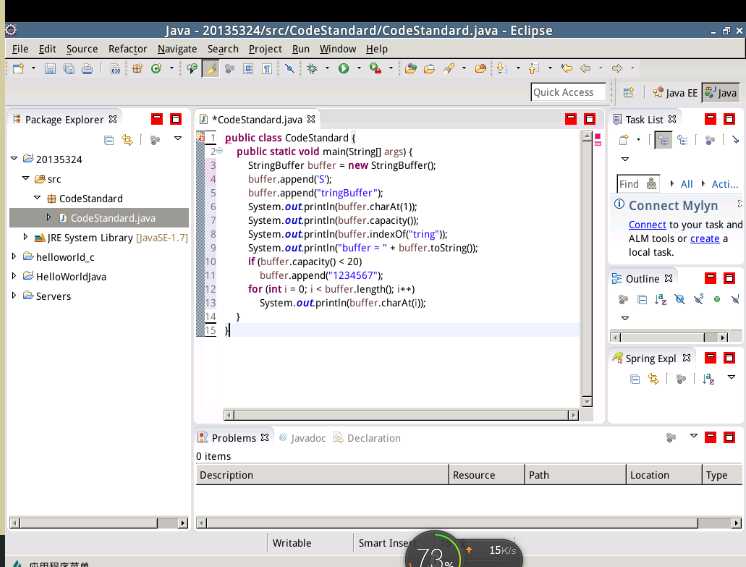
Task: Toggle Scheduled view button in Task List
Action: [682, 140]
